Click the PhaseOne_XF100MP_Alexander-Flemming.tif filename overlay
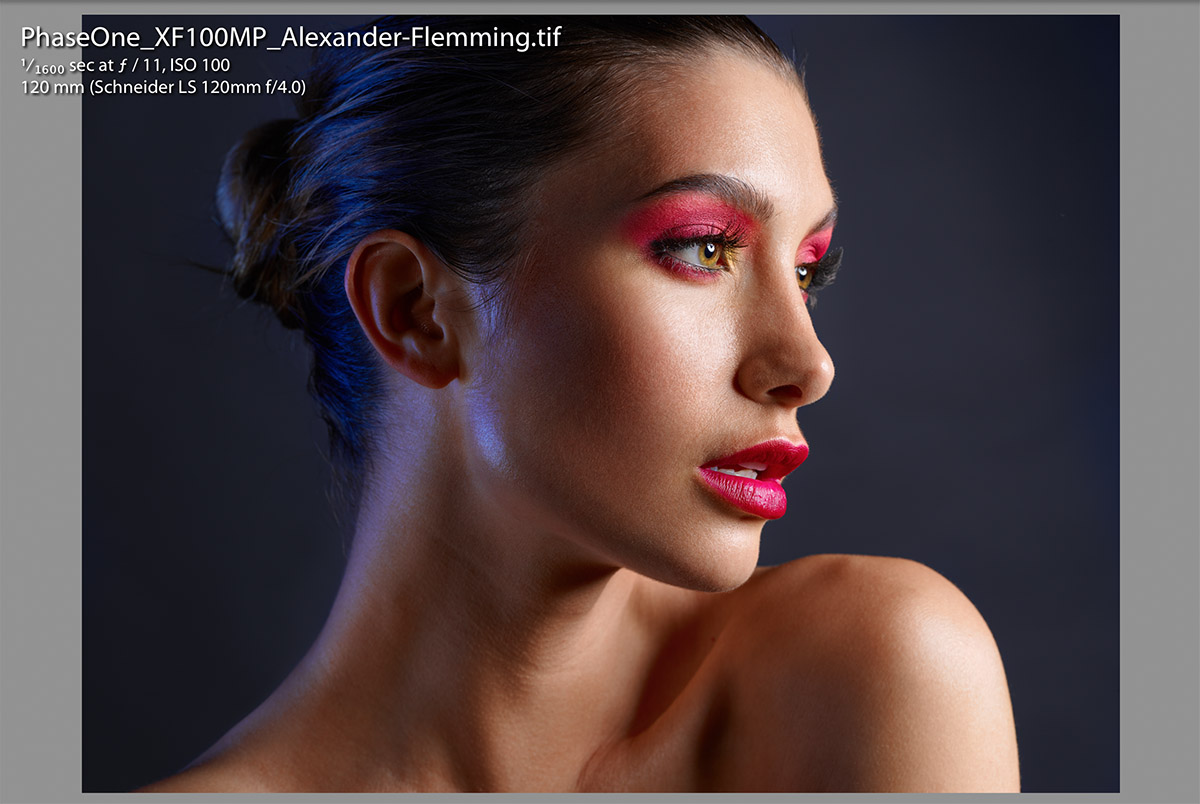This screenshot has height=804, width=1200. (290, 38)
